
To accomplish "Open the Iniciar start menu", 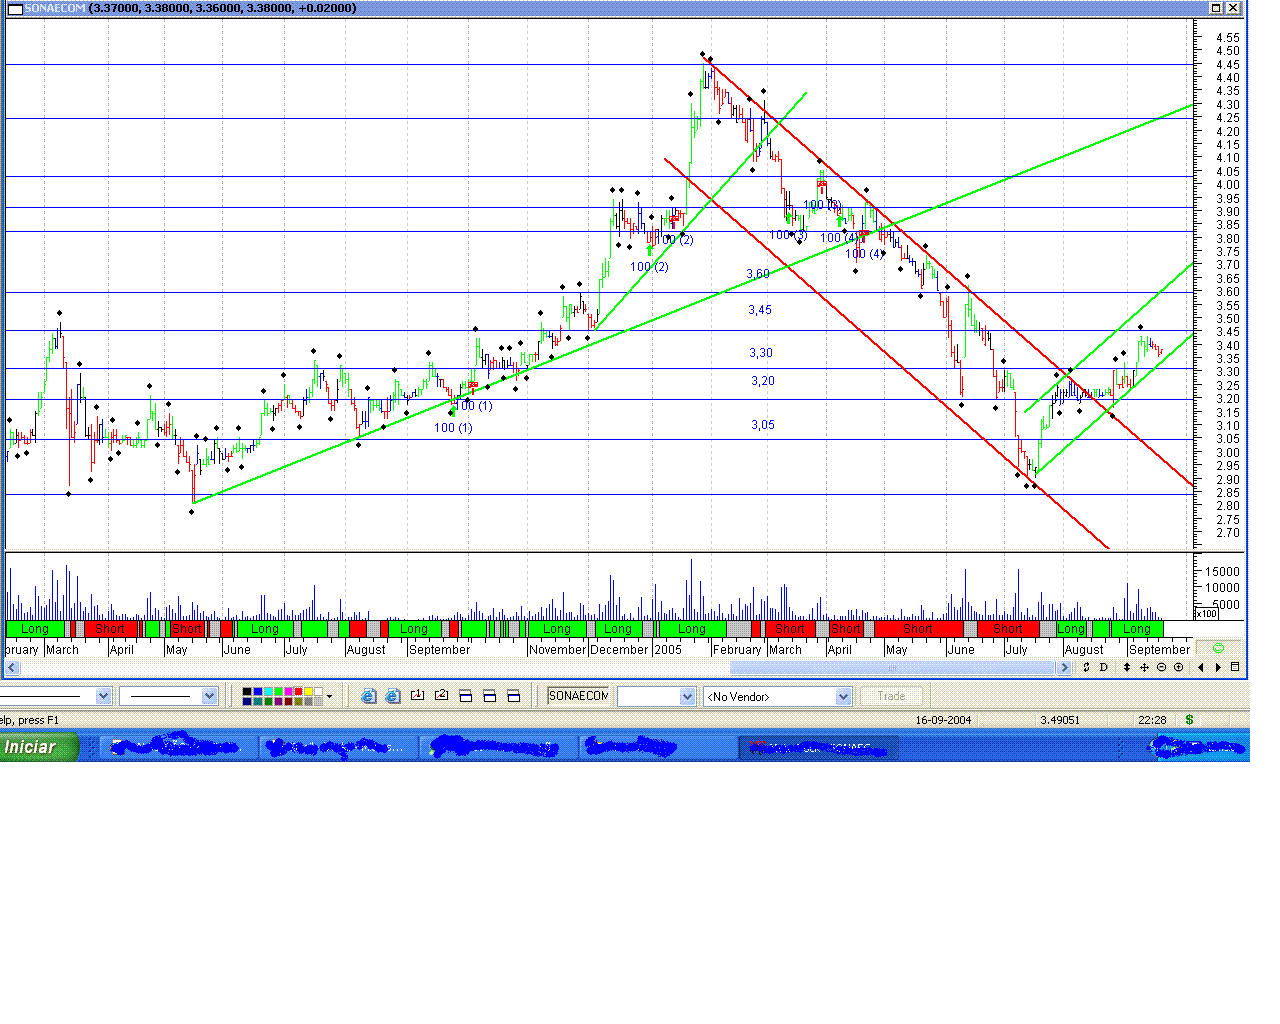I will click(x=35, y=747).
